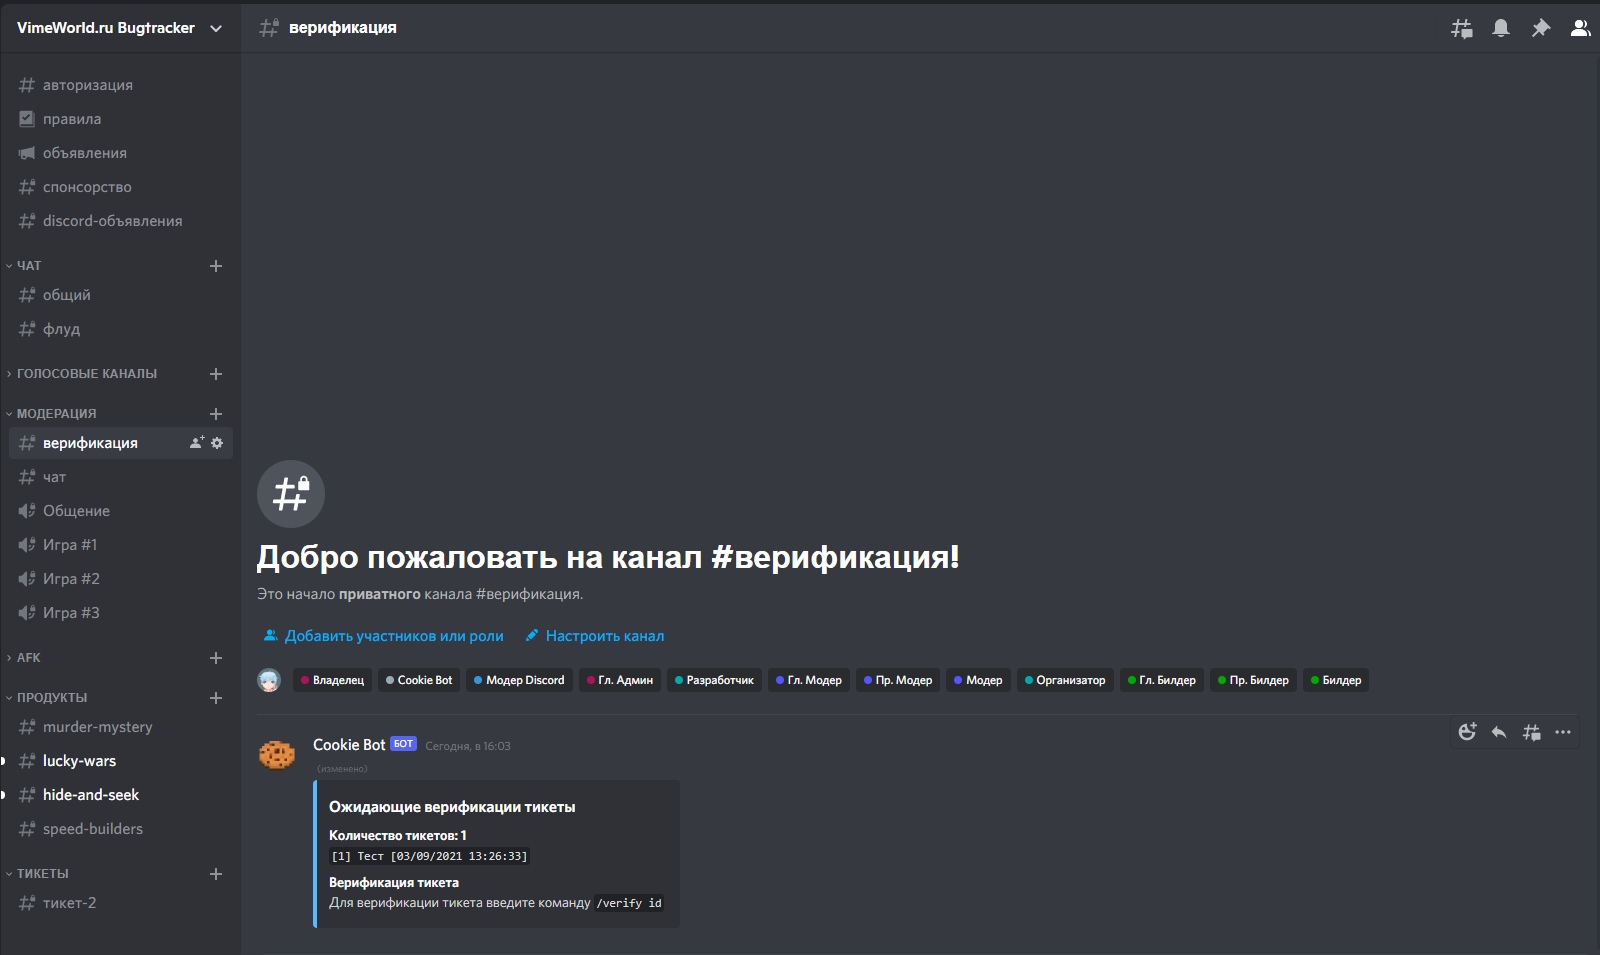
Task: Create thread icon on message toolbar
Action: tap(1531, 732)
